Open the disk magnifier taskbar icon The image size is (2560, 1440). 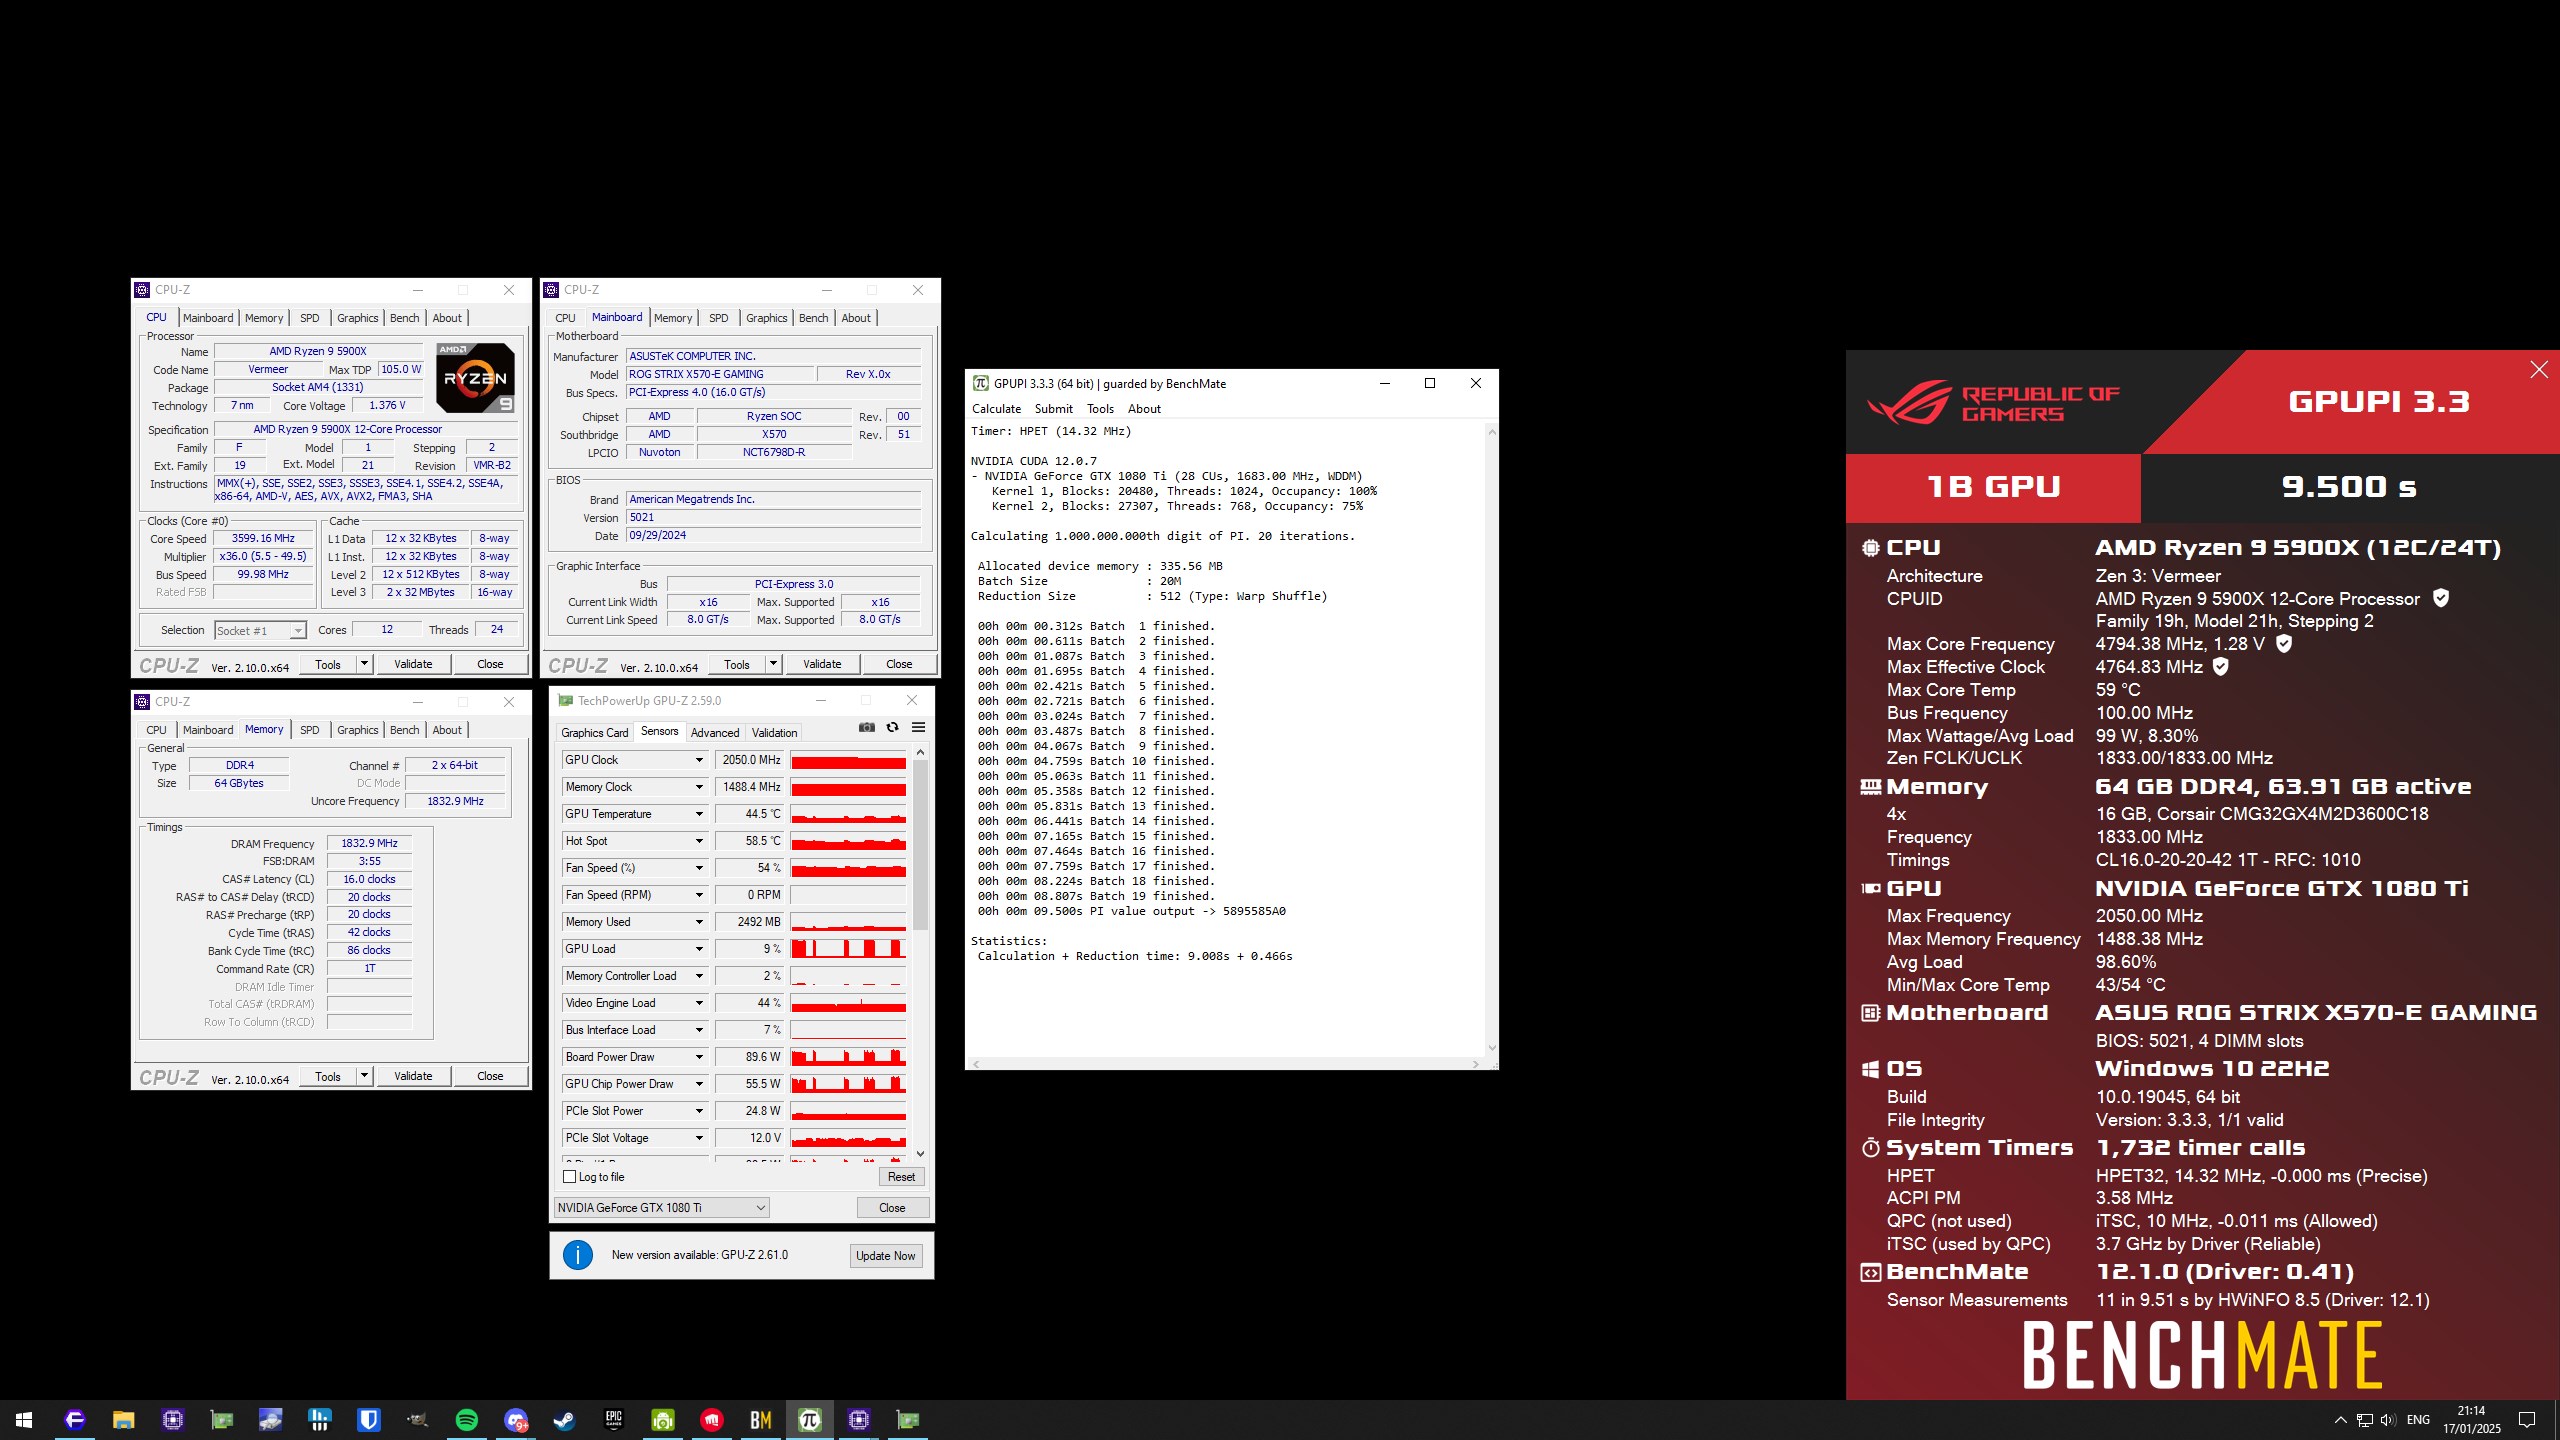click(x=270, y=1420)
